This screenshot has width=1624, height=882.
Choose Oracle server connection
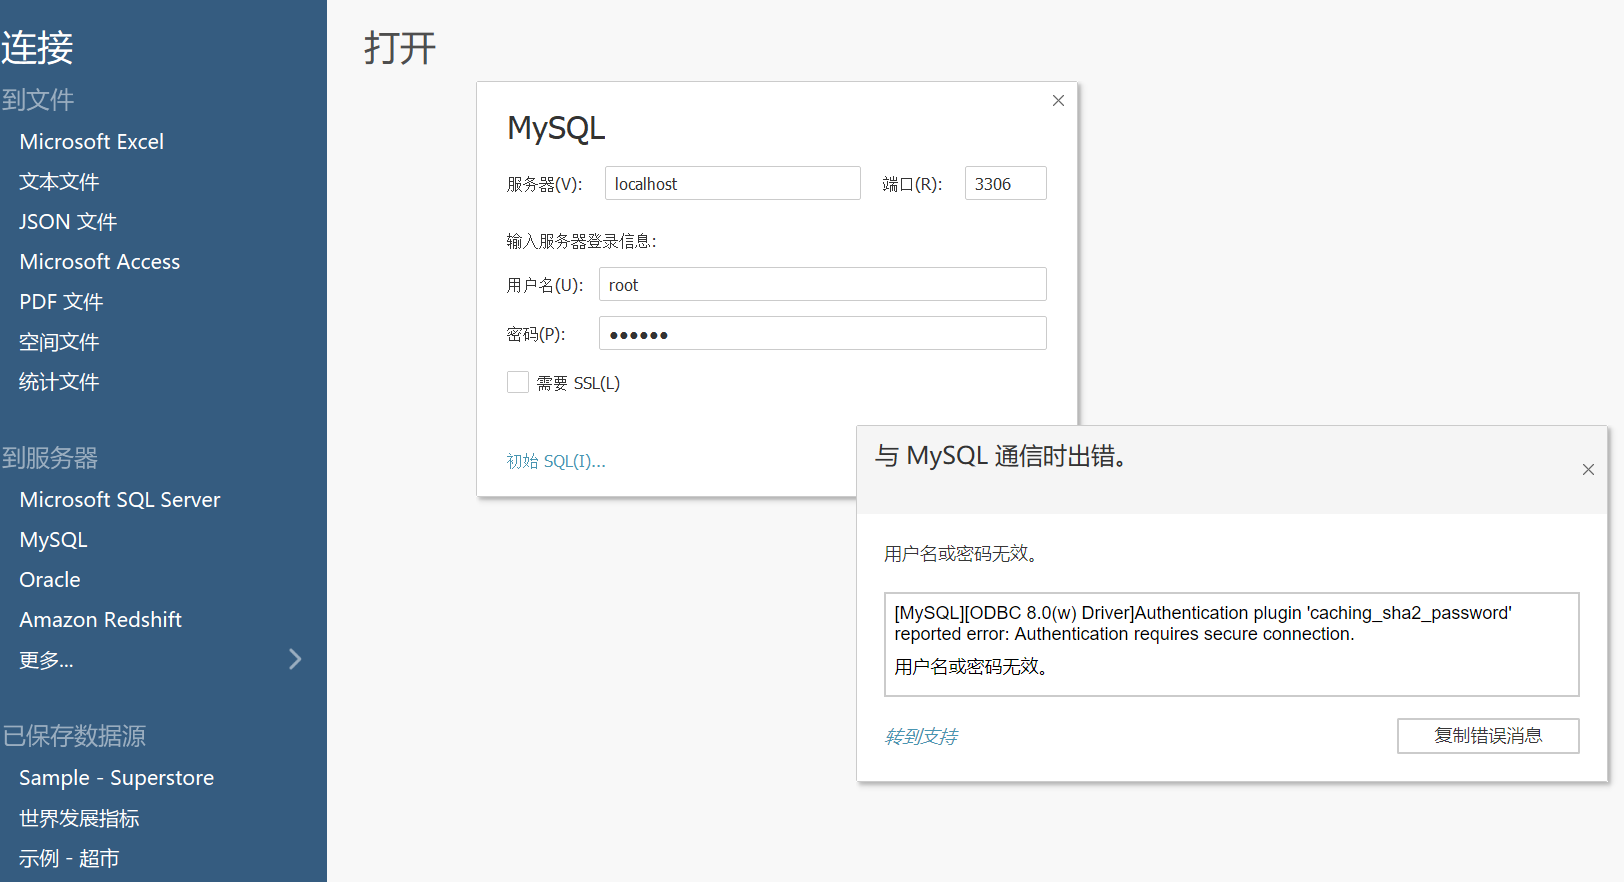click(50, 580)
